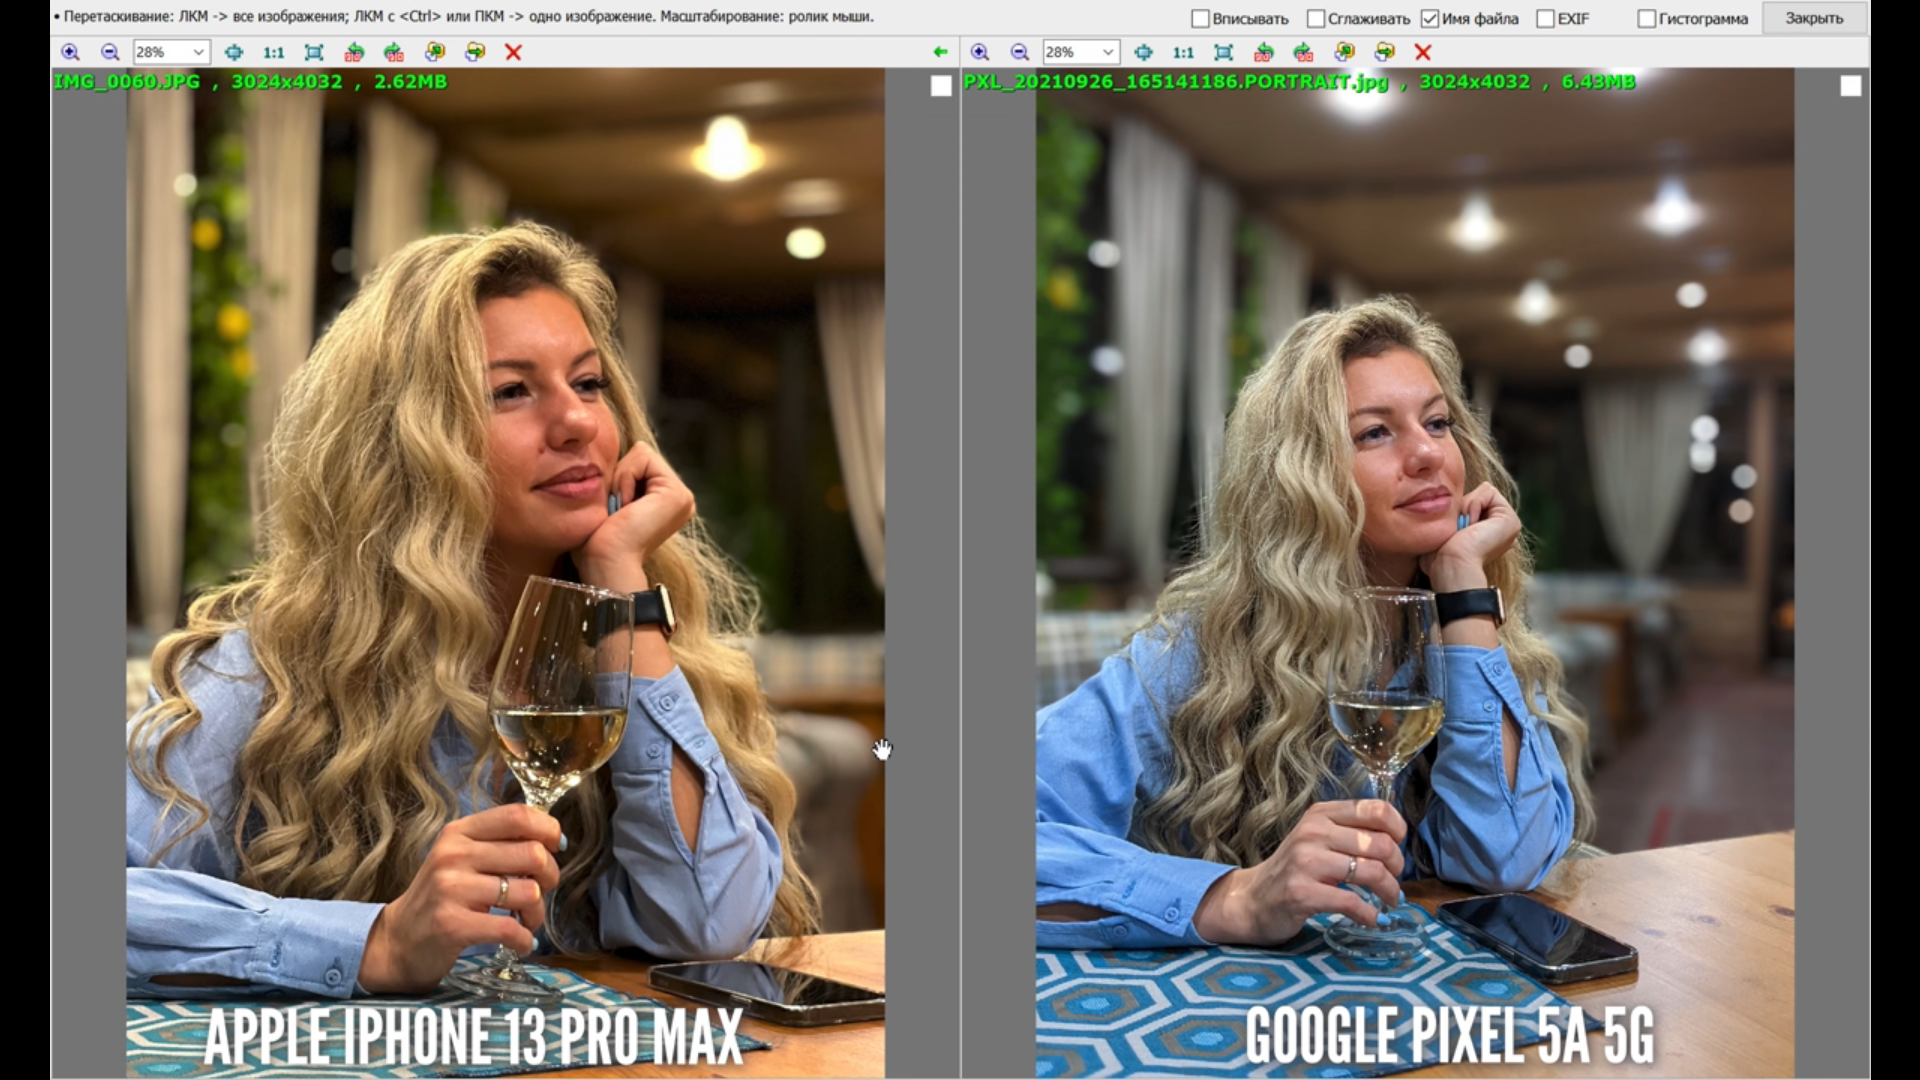Click the iPhone 13 Pro Max photo

click(x=505, y=572)
